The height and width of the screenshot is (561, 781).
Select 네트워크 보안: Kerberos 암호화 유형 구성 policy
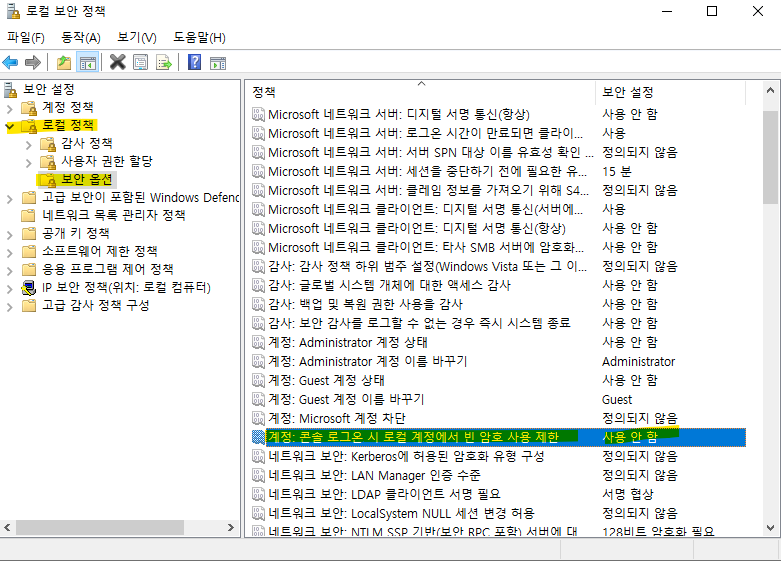406,456
